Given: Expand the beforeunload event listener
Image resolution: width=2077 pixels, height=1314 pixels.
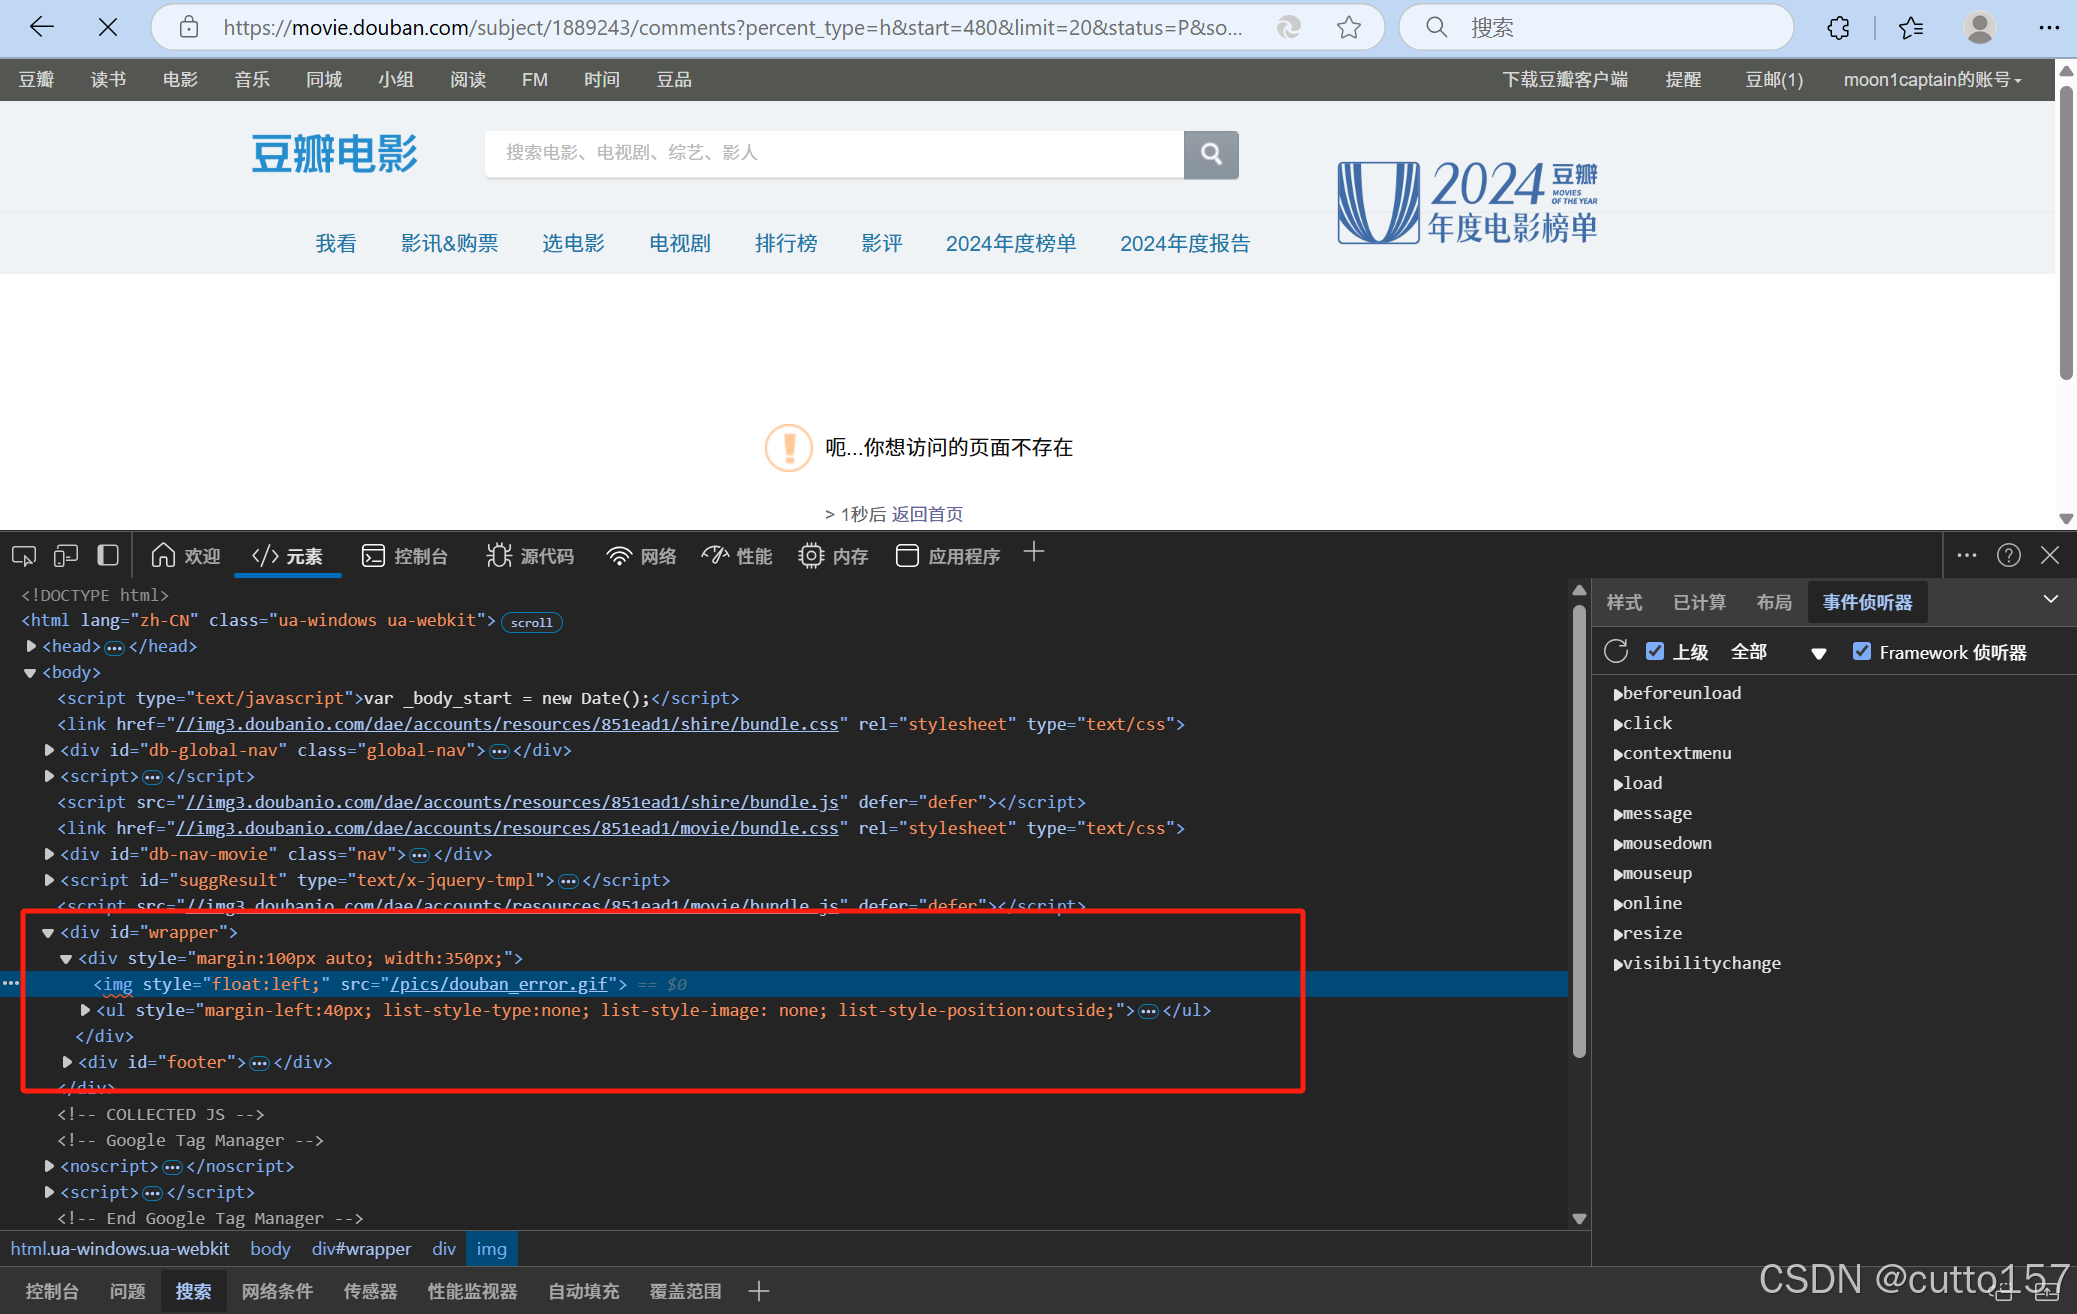Looking at the screenshot, I should (x=1617, y=694).
